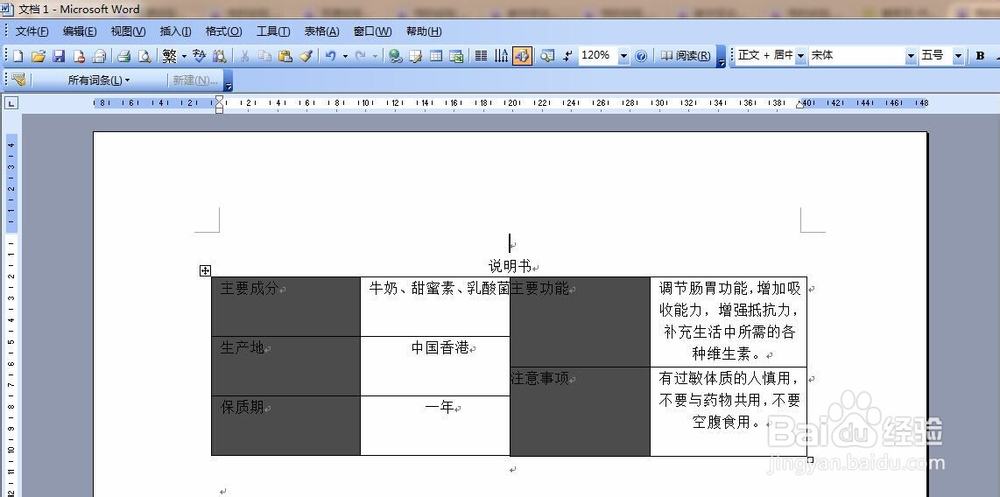Viewport: 1000px width, 497px height.
Task: Click the 保质期 table cell
Action: (x=286, y=425)
